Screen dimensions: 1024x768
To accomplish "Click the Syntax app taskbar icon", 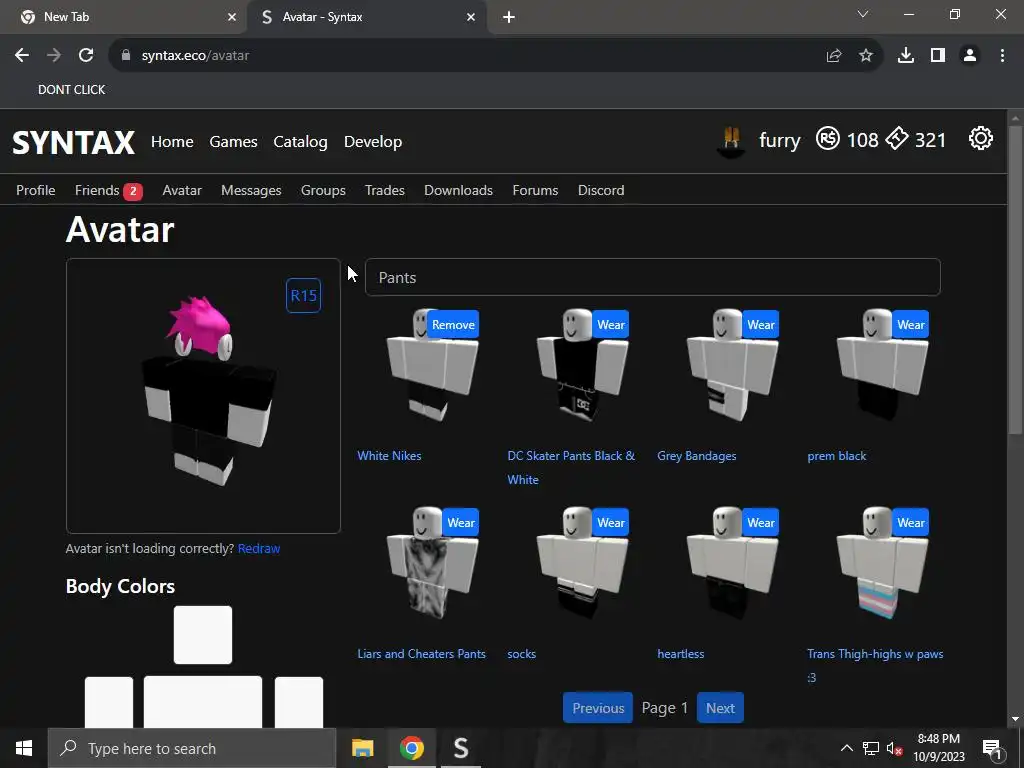I will point(461,748).
